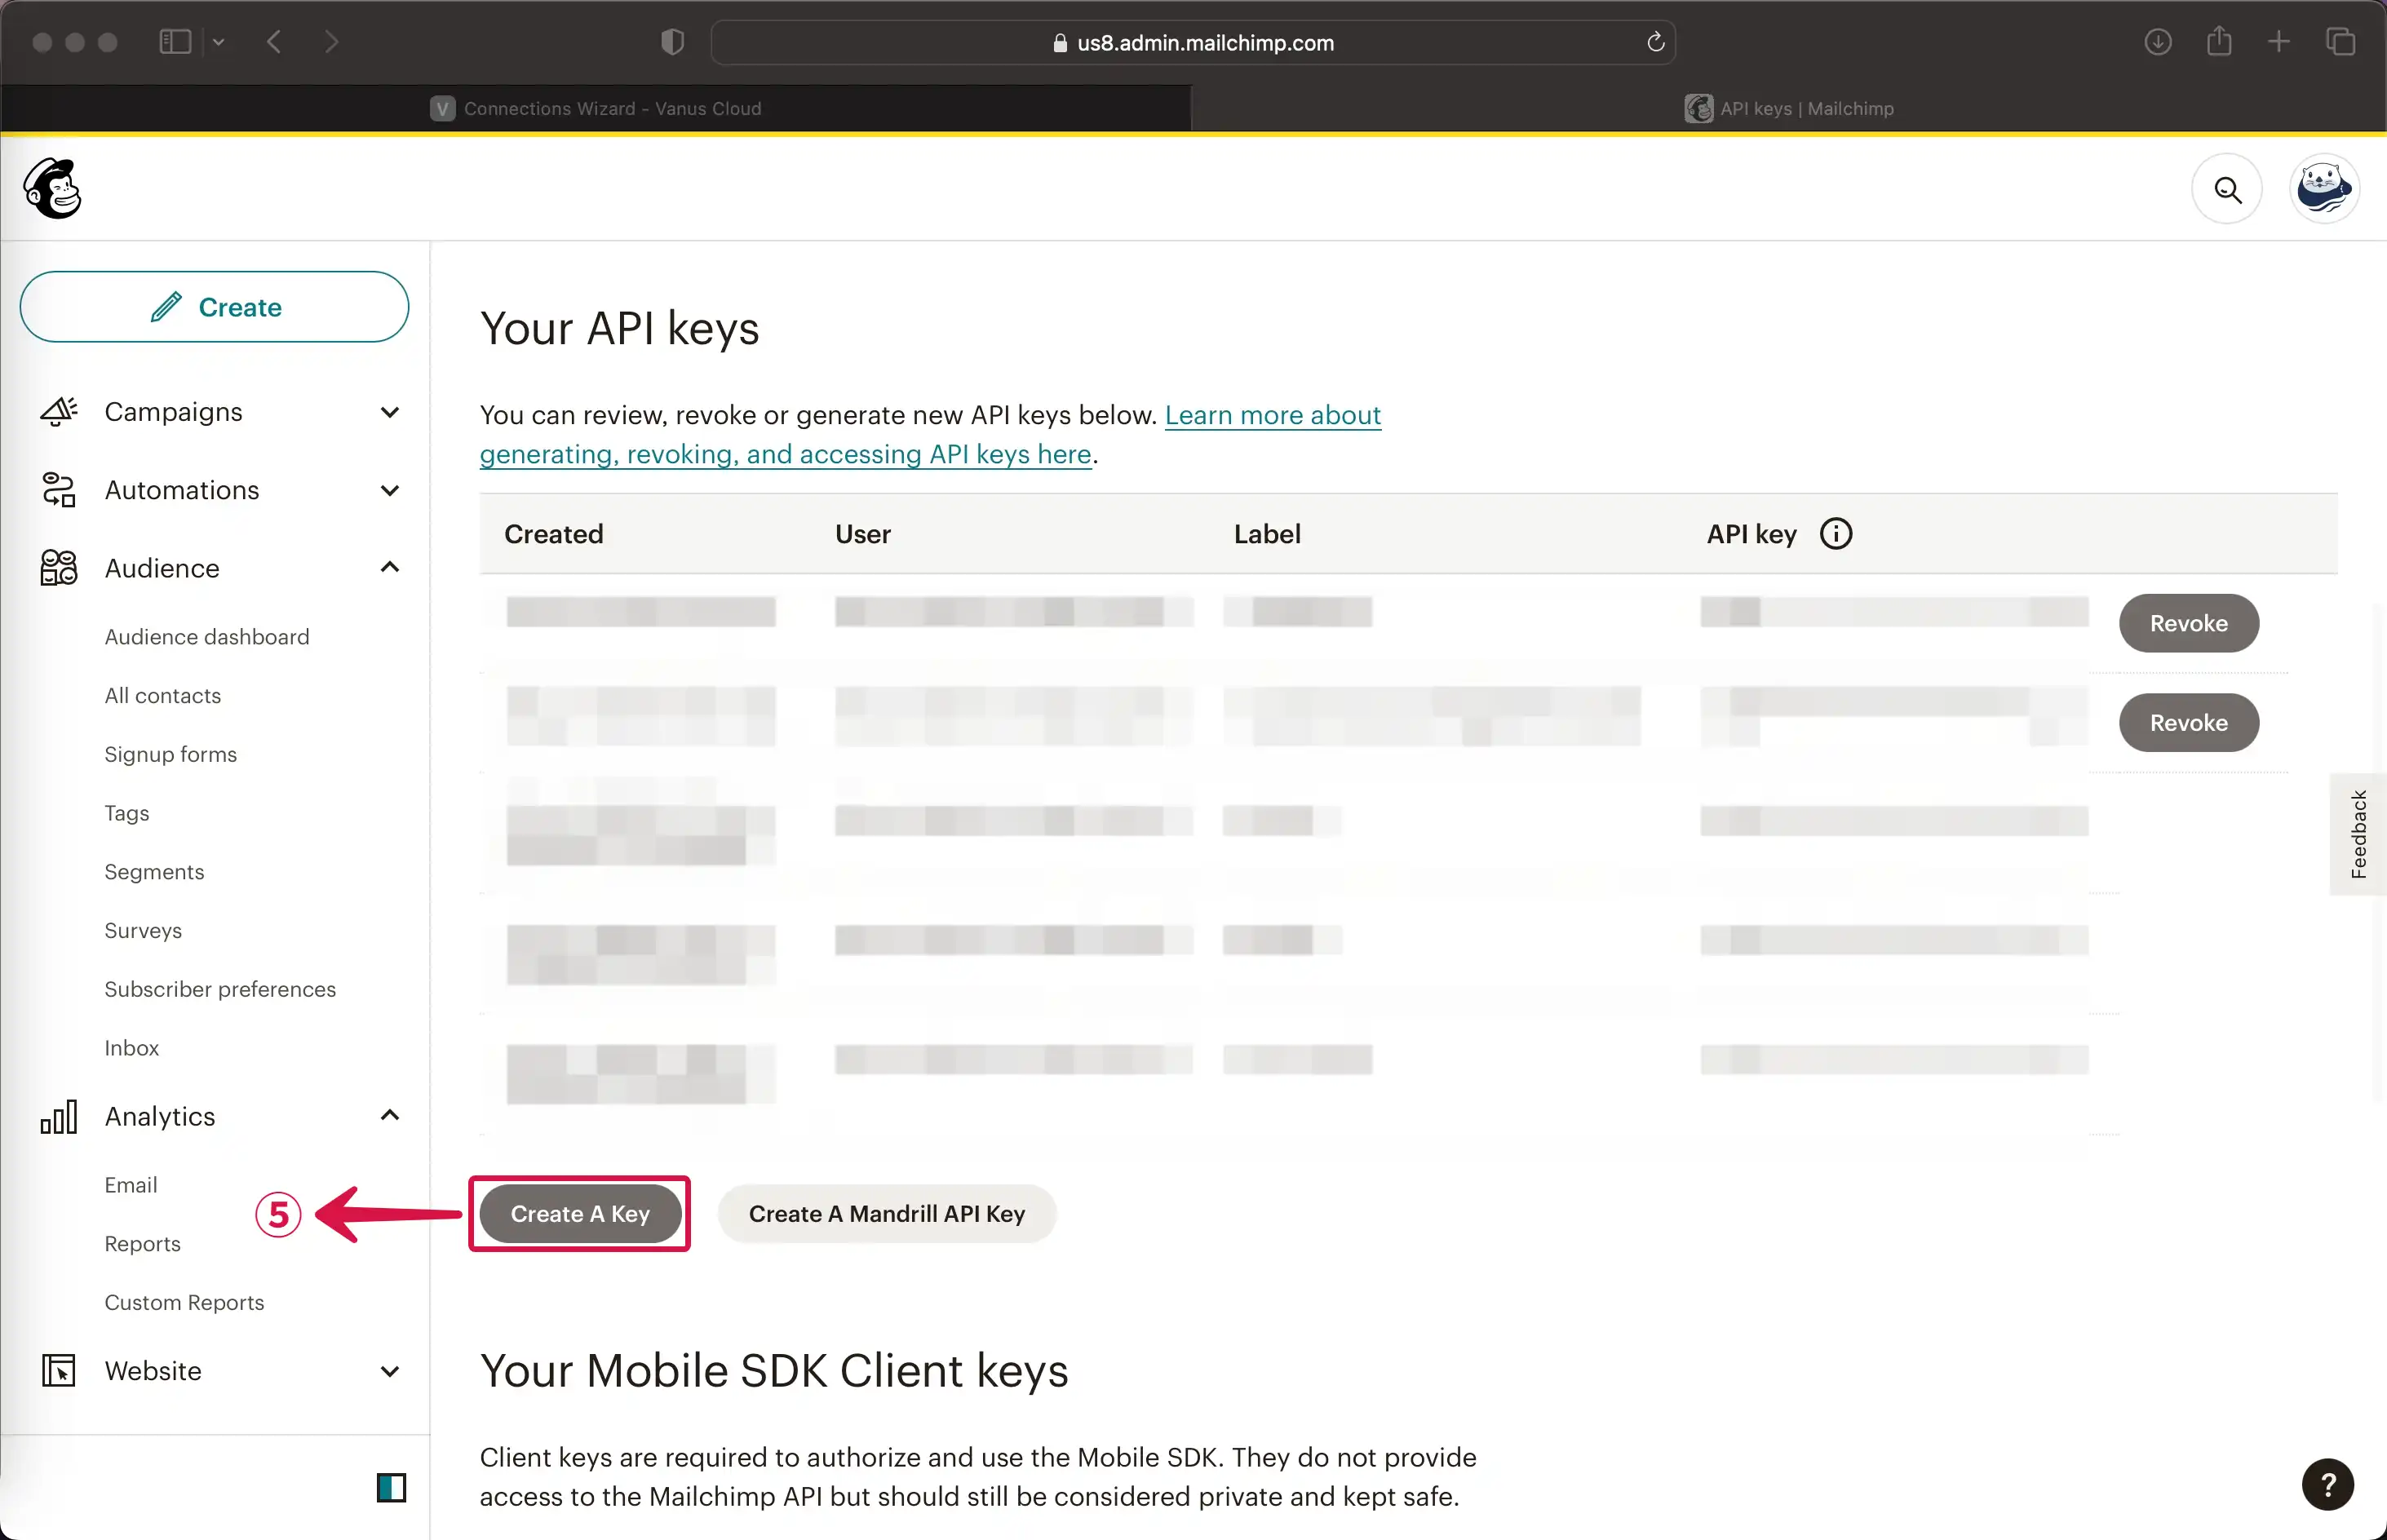Open Surveys page
Viewport: 2387px width, 1540px height.
(x=143, y=931)
